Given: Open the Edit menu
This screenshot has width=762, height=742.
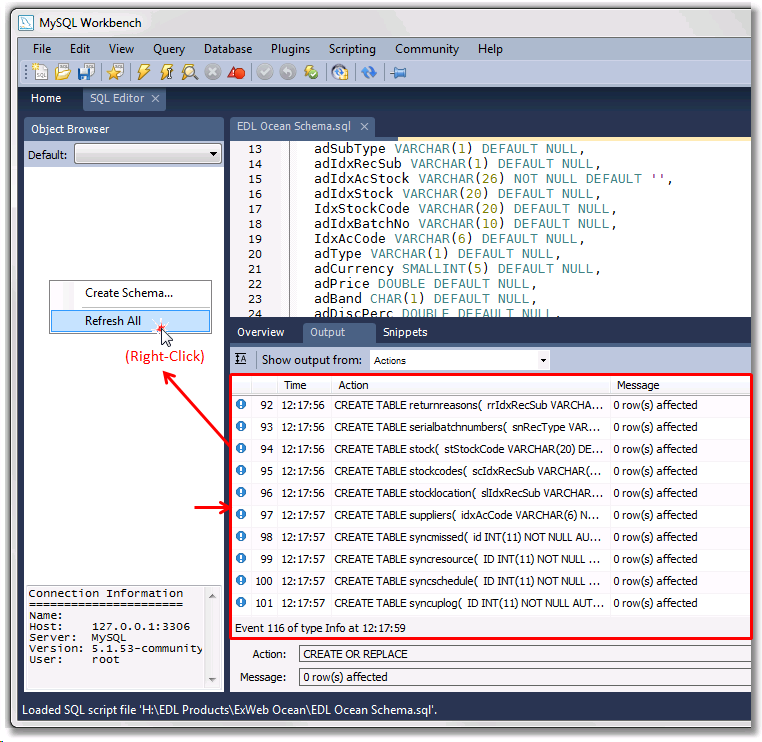Looking at the screenshot, I should (x=80, y=49).
